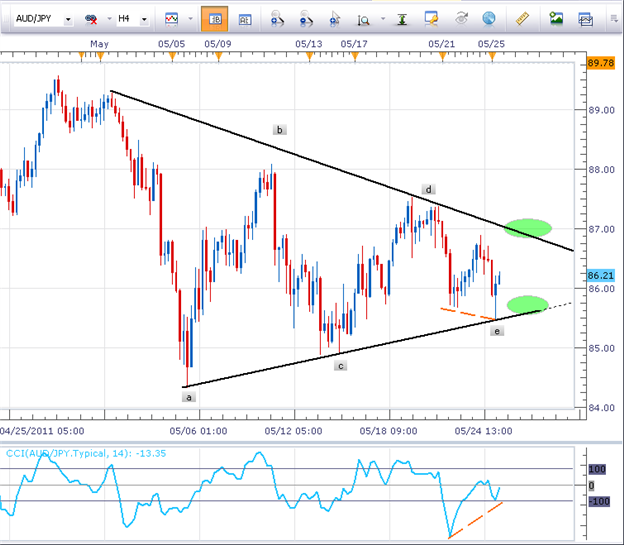Click the label 'e' near lower trendline
The height and width of the screenshot is (545, 624).
[497, 331]
